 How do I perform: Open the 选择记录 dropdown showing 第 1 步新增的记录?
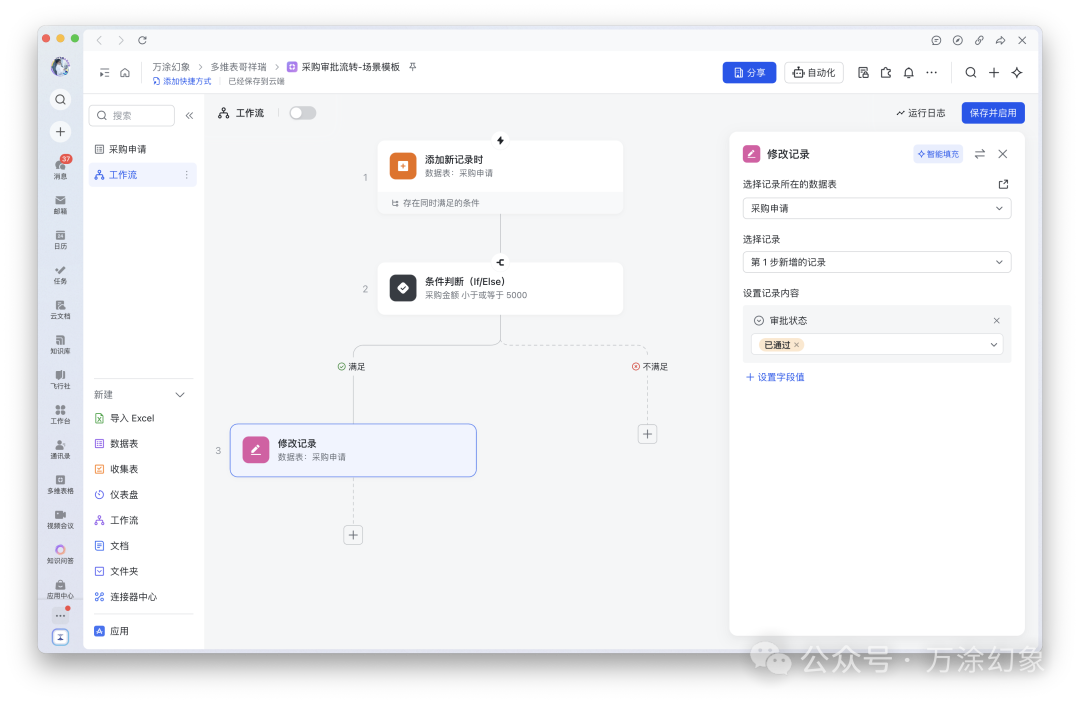click(x=876, y=261)
